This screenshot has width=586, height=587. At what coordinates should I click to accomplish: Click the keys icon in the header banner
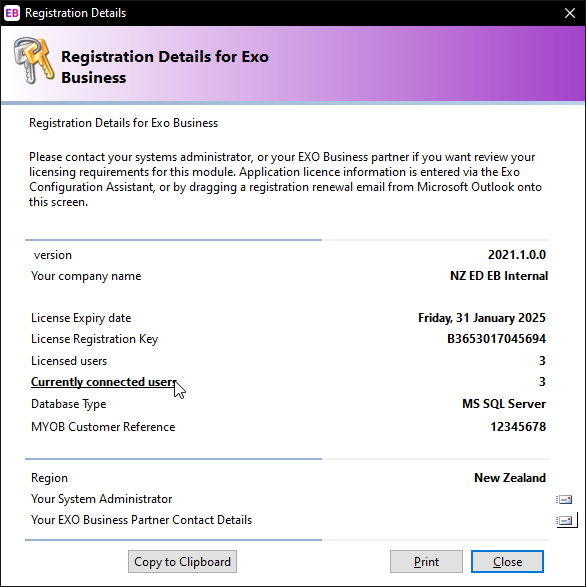[x=33, y=60]
